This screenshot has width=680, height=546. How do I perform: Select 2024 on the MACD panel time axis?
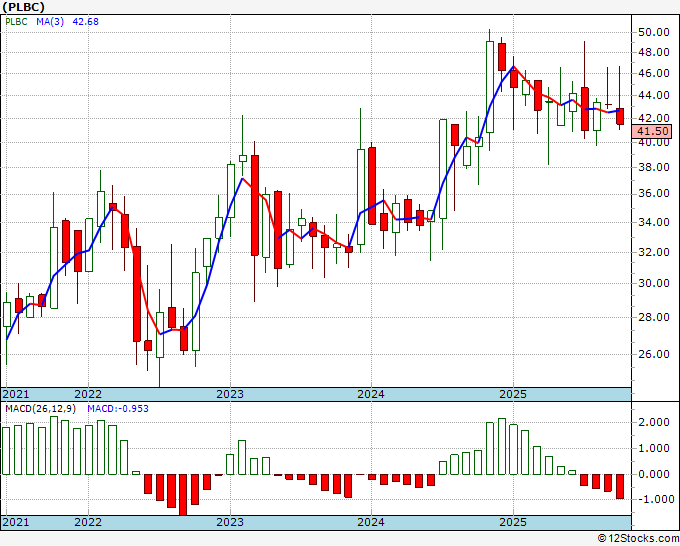tap(371, 522)
